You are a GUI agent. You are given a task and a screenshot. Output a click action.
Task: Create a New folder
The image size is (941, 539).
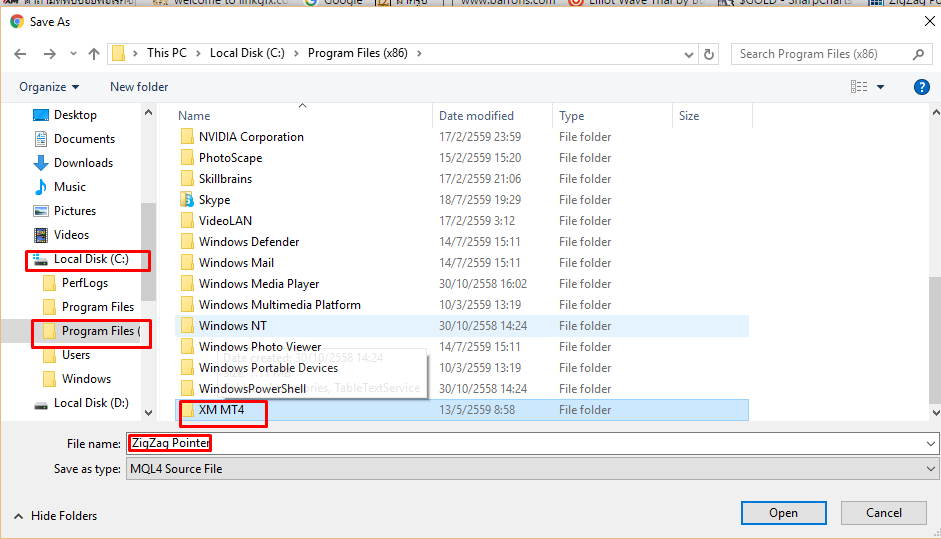[x=139, y=87]
